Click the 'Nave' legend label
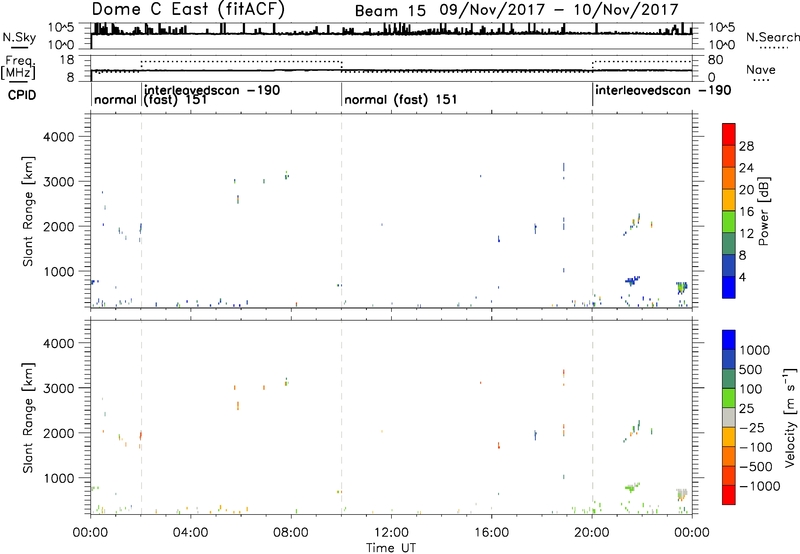Image resolution: width=800 pixels, height=554 pixels. coord(761,69)
